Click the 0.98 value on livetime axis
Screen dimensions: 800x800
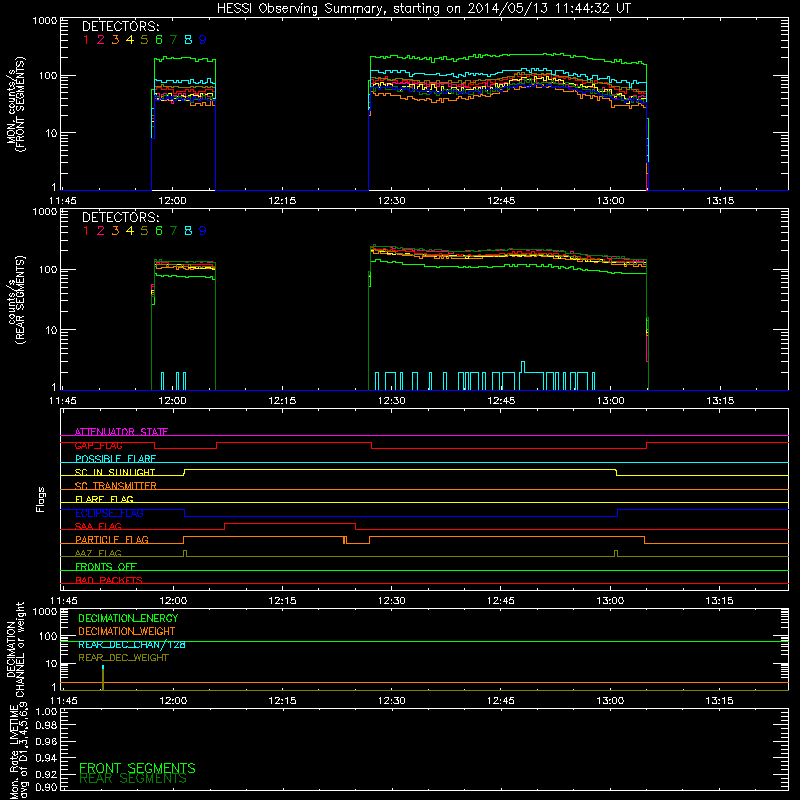click(x=47, y=725)
